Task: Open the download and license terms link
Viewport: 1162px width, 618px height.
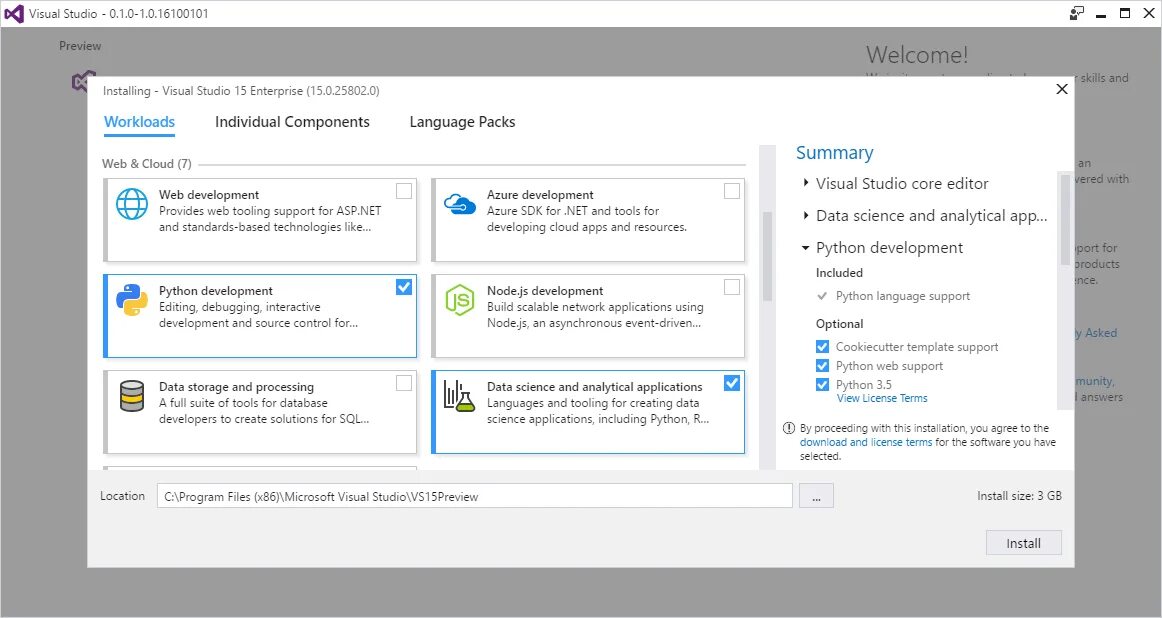Action: coord(866,442)
